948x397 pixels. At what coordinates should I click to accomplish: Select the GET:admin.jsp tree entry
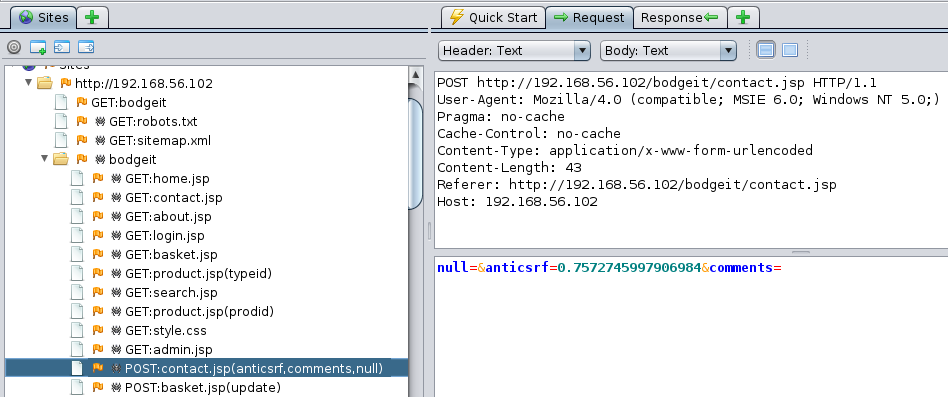point(169,350)
